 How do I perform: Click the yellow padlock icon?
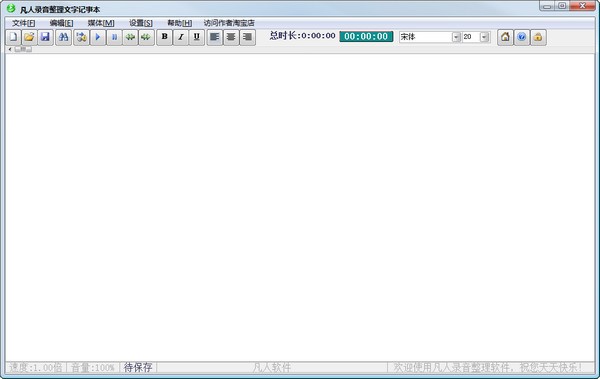coord(538,37)
